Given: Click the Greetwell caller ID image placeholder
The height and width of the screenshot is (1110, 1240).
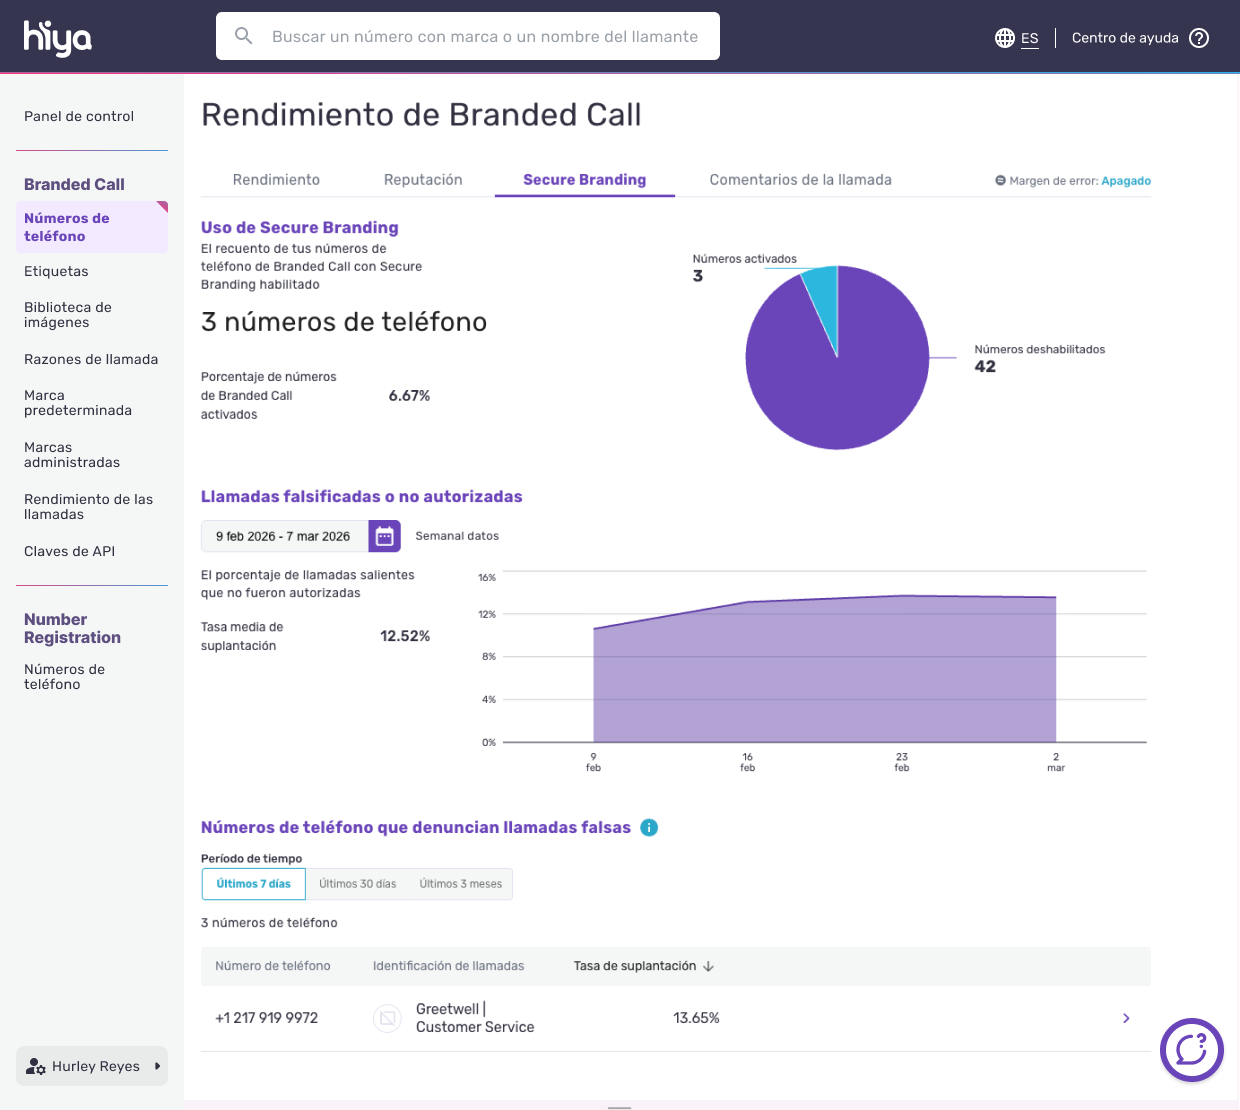Looking at the screenshot, I should point(387,1018).
